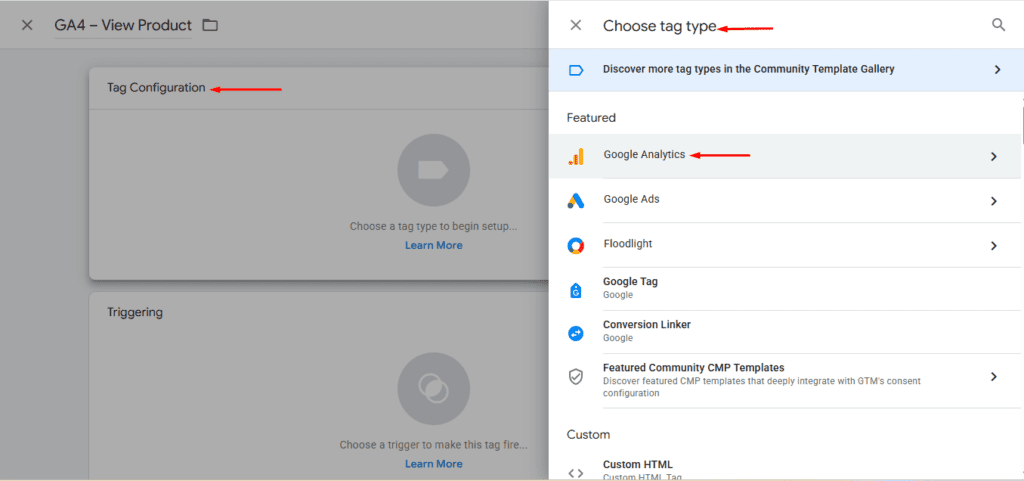Edit the GA4 – View Product tag name
The width and height of the screenshot is (1024, 481).
pyautogui.click(x=123, y=25)
